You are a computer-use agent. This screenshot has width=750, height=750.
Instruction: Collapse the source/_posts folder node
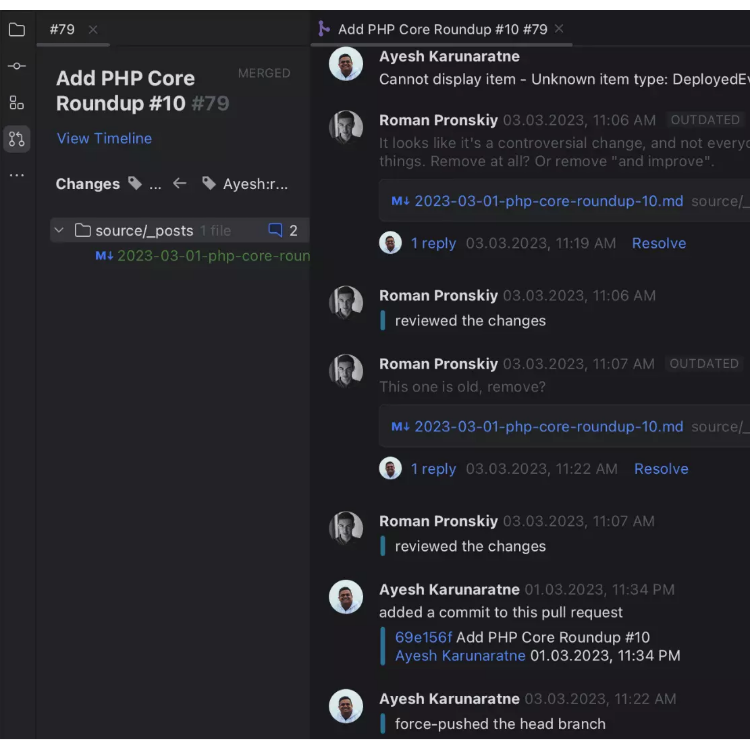coord(59,230)
